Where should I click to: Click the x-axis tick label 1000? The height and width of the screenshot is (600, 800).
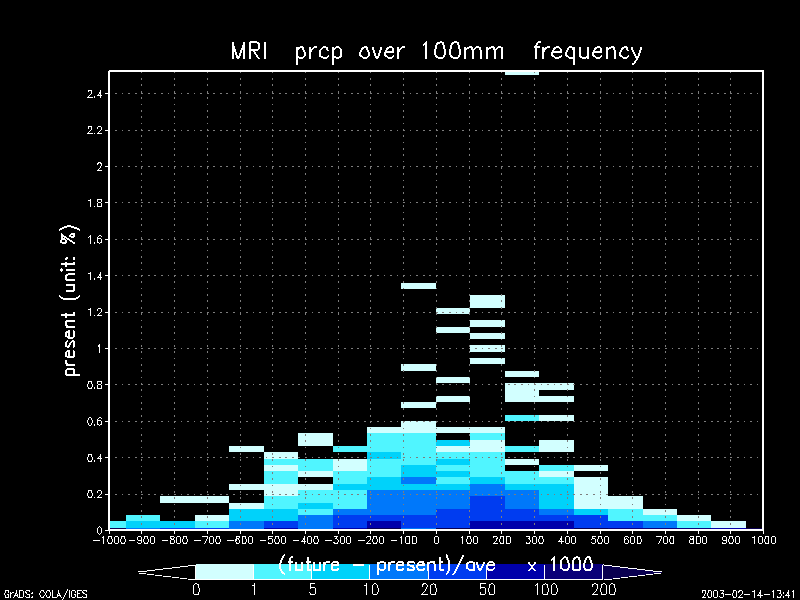765,540
